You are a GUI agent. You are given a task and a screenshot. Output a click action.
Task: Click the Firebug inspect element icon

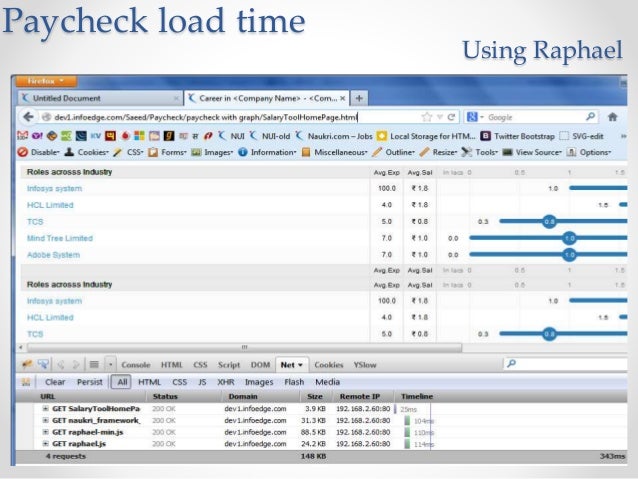[x=43, y=365]
